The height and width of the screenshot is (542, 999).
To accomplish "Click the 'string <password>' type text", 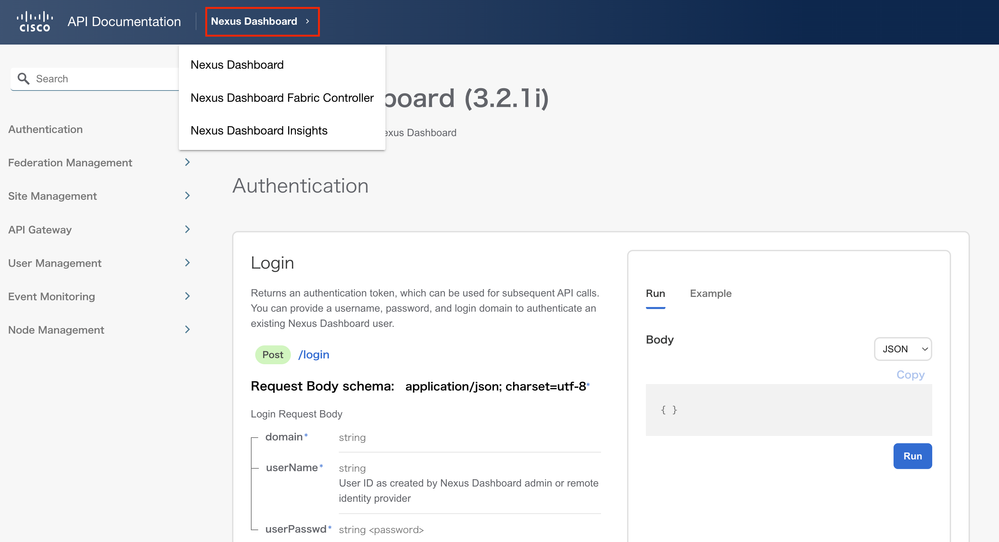I will [x=381, y=530].
